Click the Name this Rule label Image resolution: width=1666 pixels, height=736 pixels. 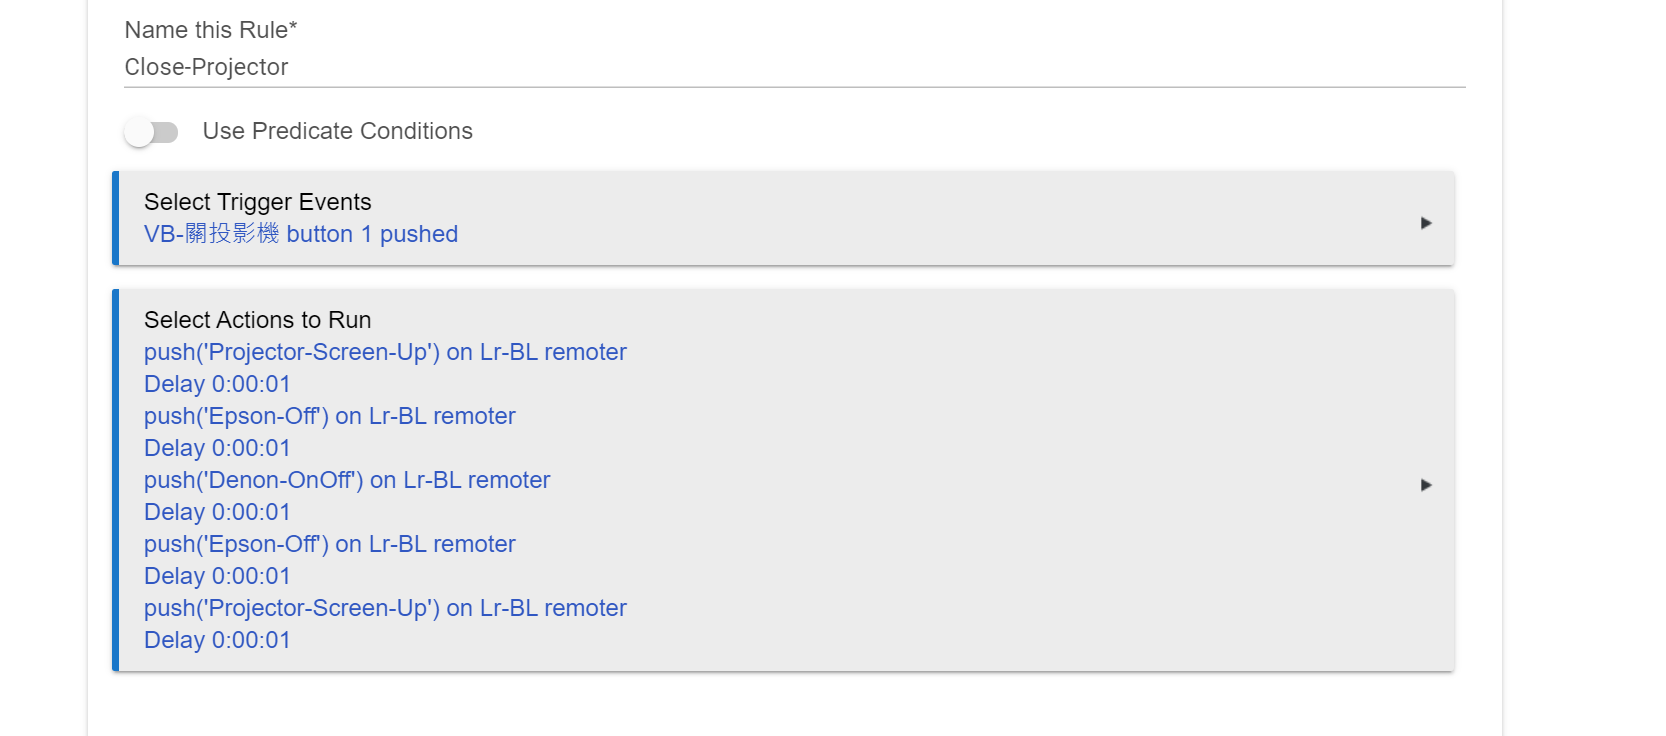tap(211, 30)
